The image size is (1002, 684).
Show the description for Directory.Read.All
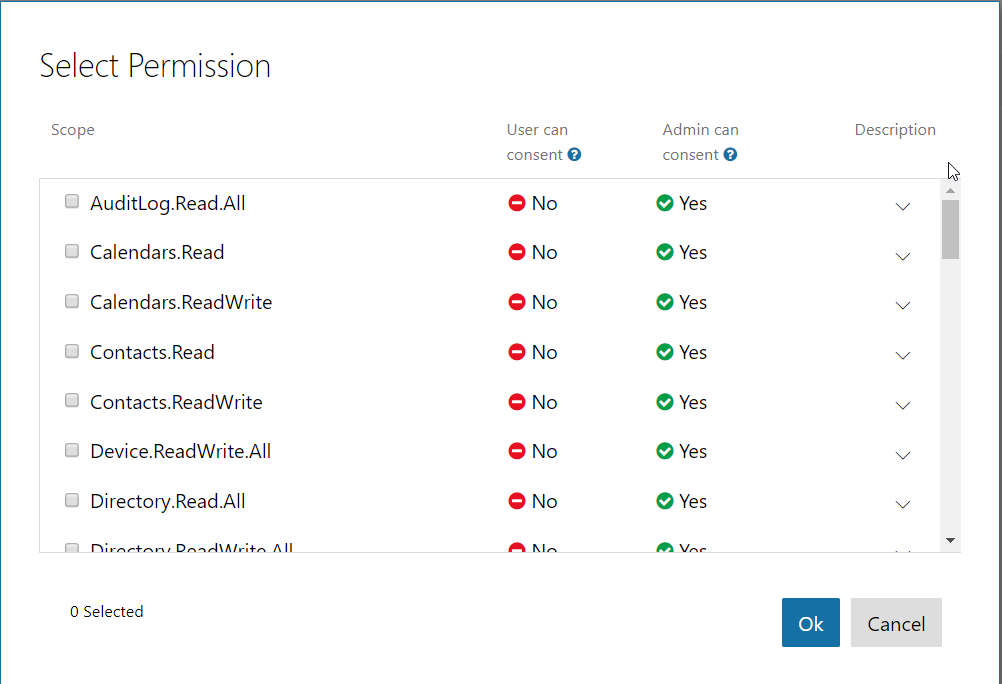903,505
